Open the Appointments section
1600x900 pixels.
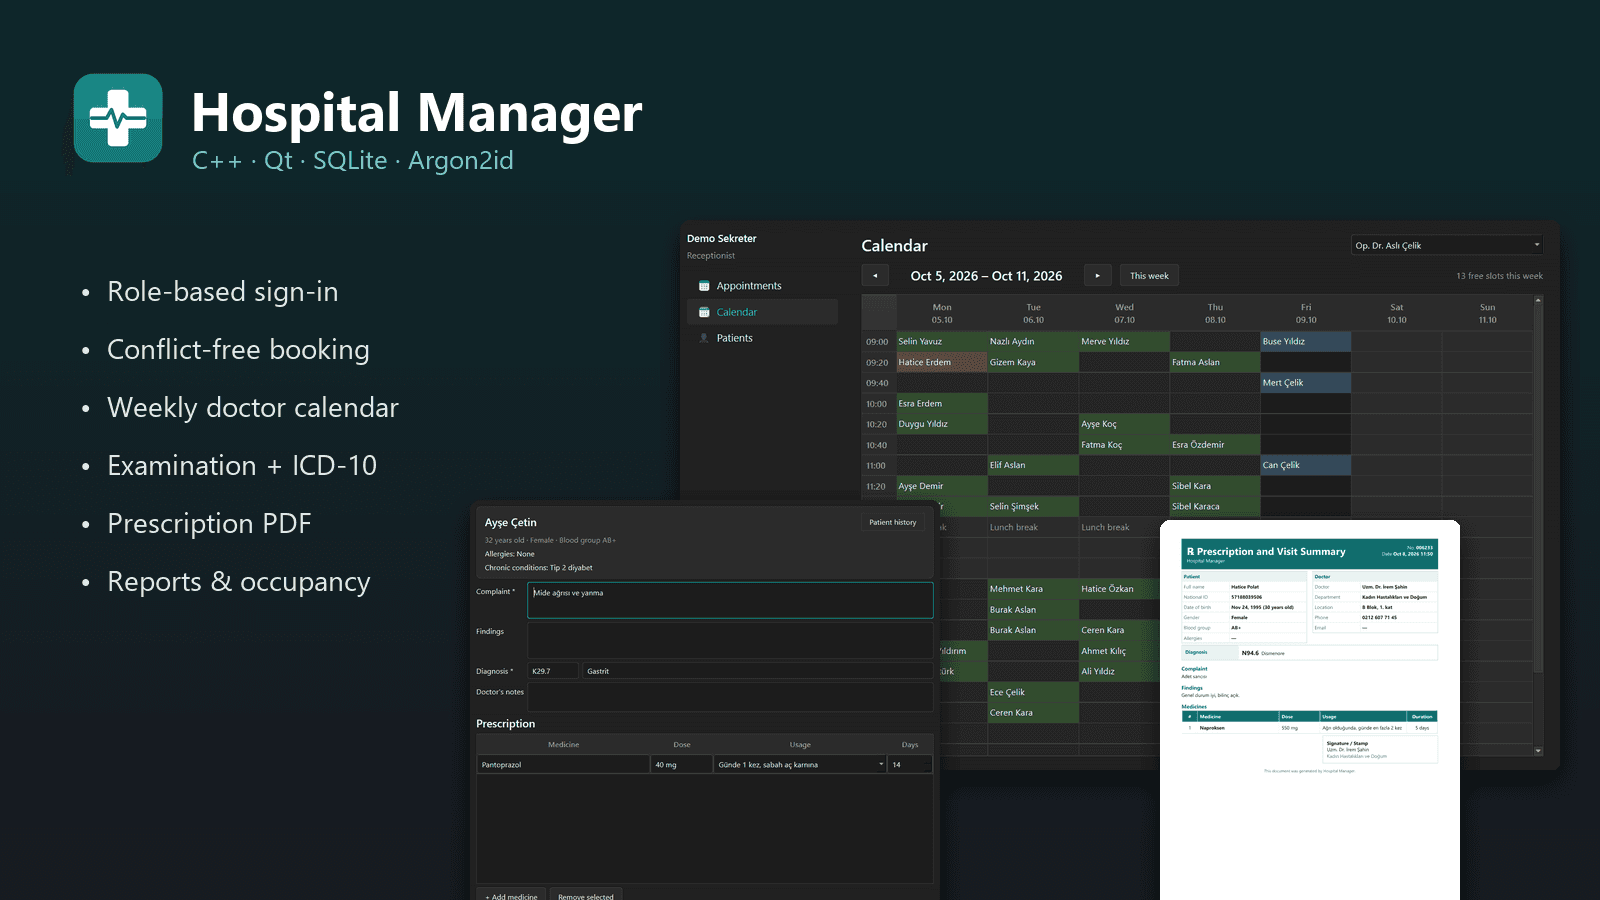tap(763, 286)
